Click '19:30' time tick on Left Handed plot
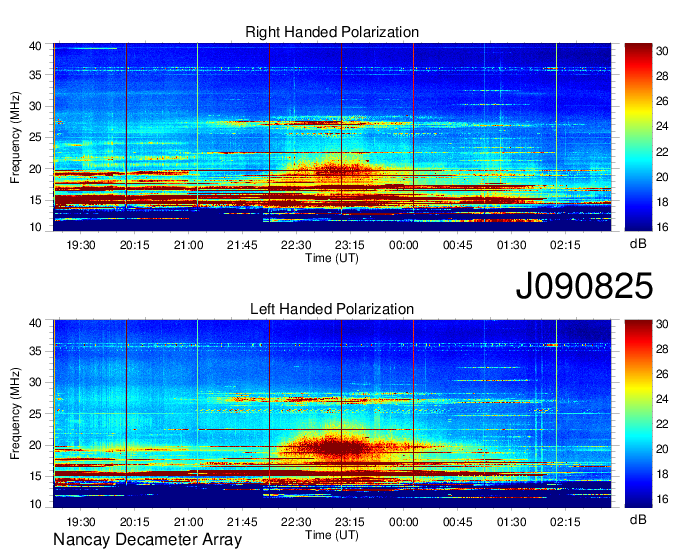 81,522
